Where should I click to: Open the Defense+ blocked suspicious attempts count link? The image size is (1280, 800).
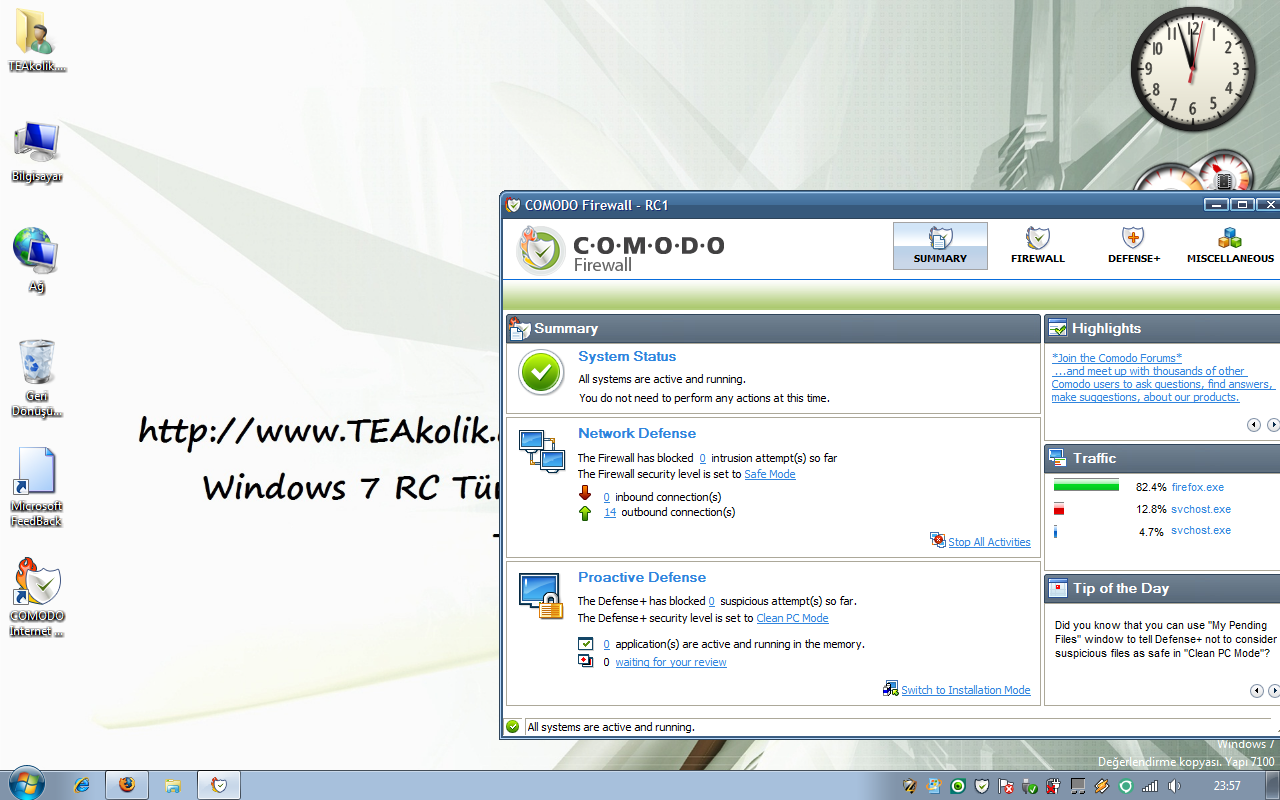(712, 601)
